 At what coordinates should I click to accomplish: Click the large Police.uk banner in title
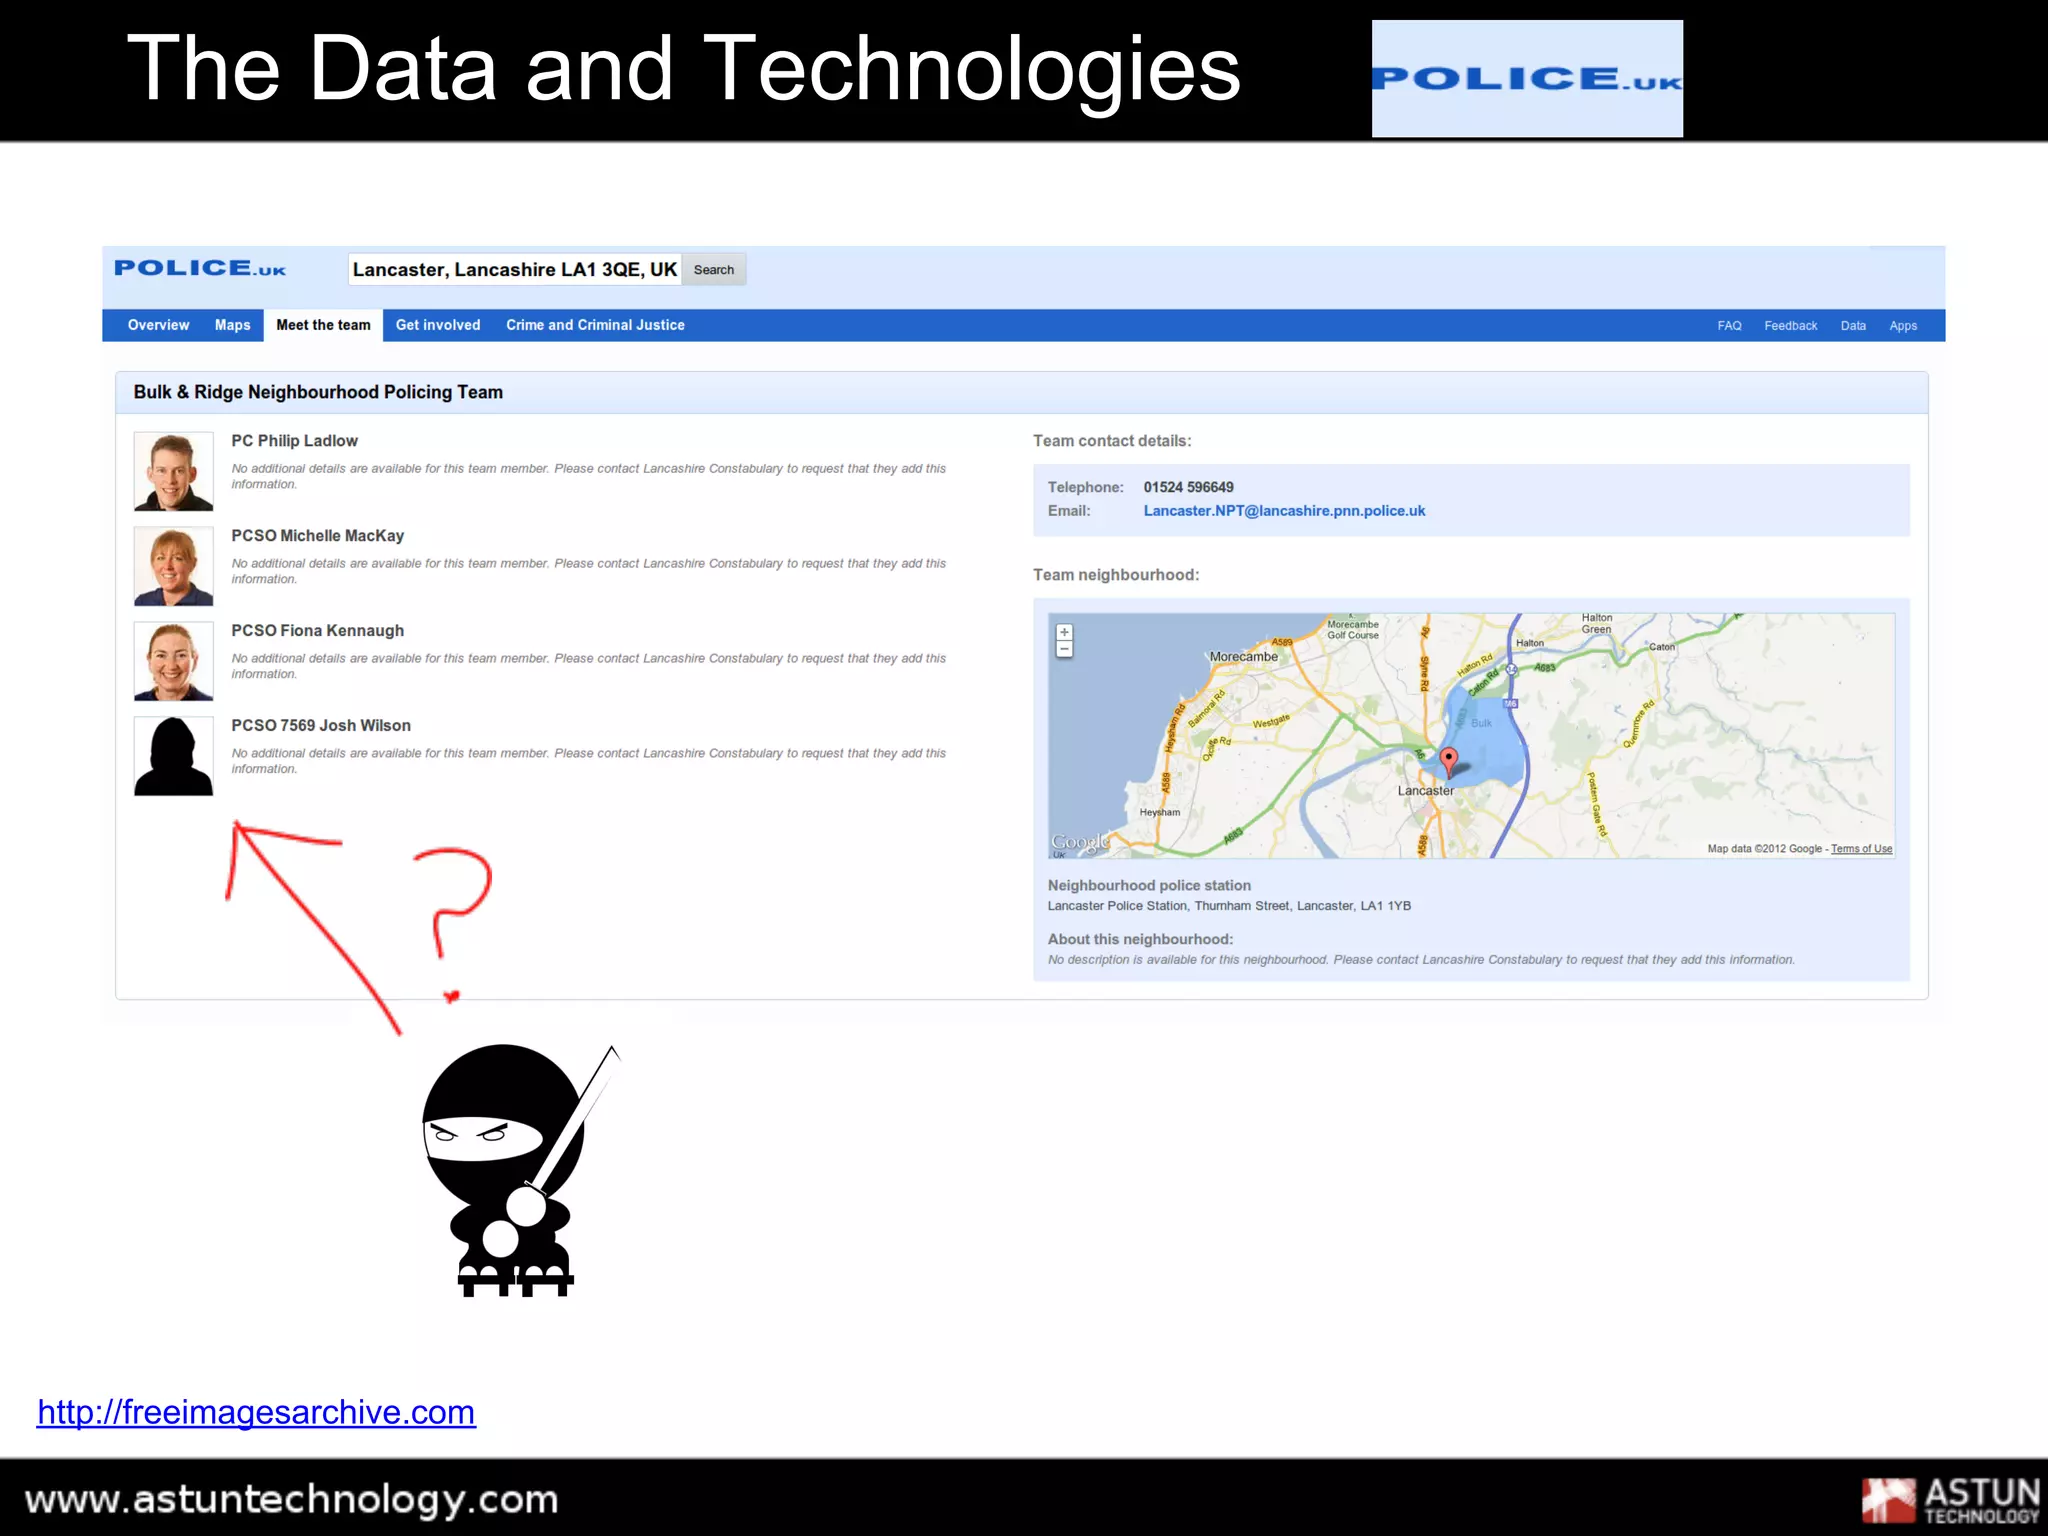tap(1526, 79)
